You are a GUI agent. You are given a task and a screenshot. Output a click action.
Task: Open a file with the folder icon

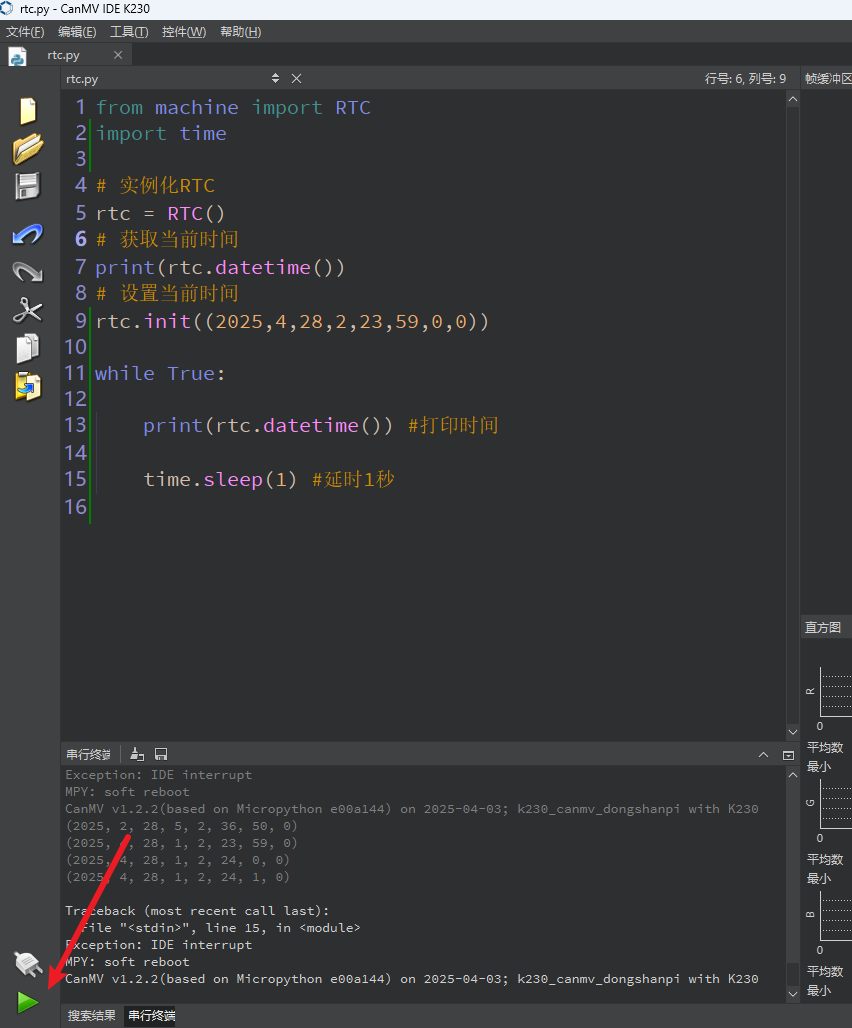pos(28,148)
